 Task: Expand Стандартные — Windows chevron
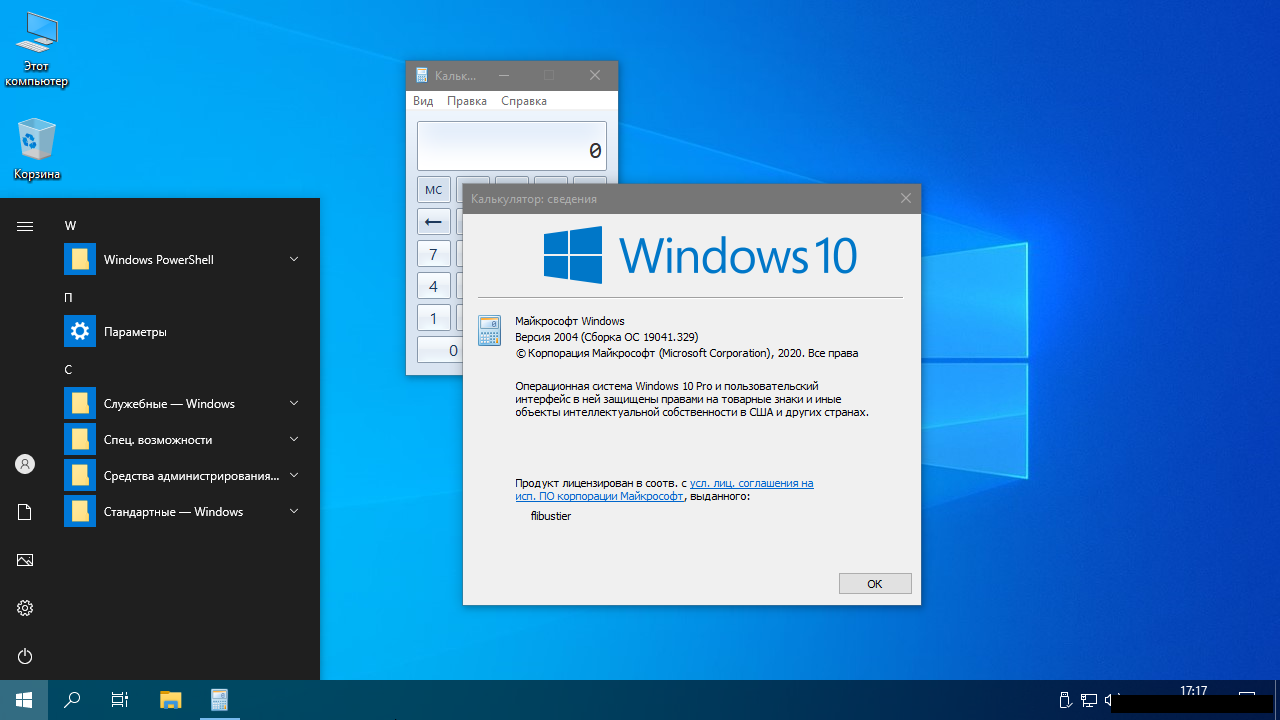point(294,511)
